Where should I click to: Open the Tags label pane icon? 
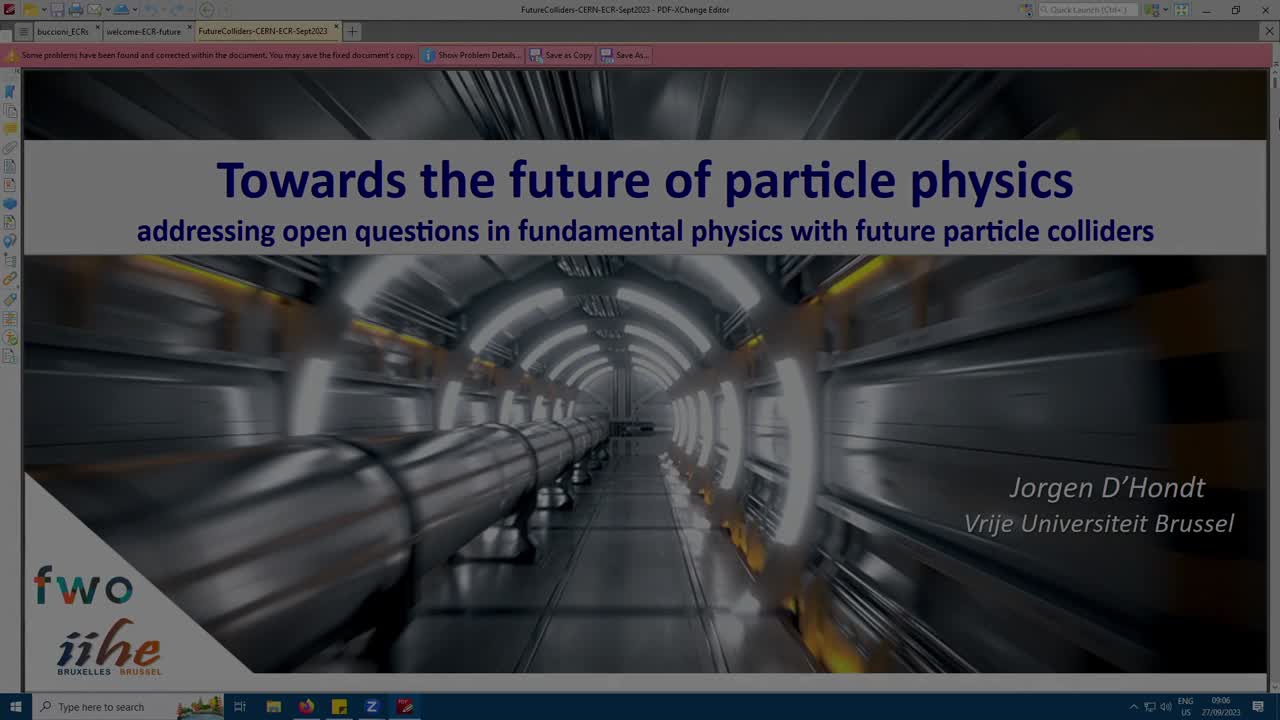pos(10,298)
